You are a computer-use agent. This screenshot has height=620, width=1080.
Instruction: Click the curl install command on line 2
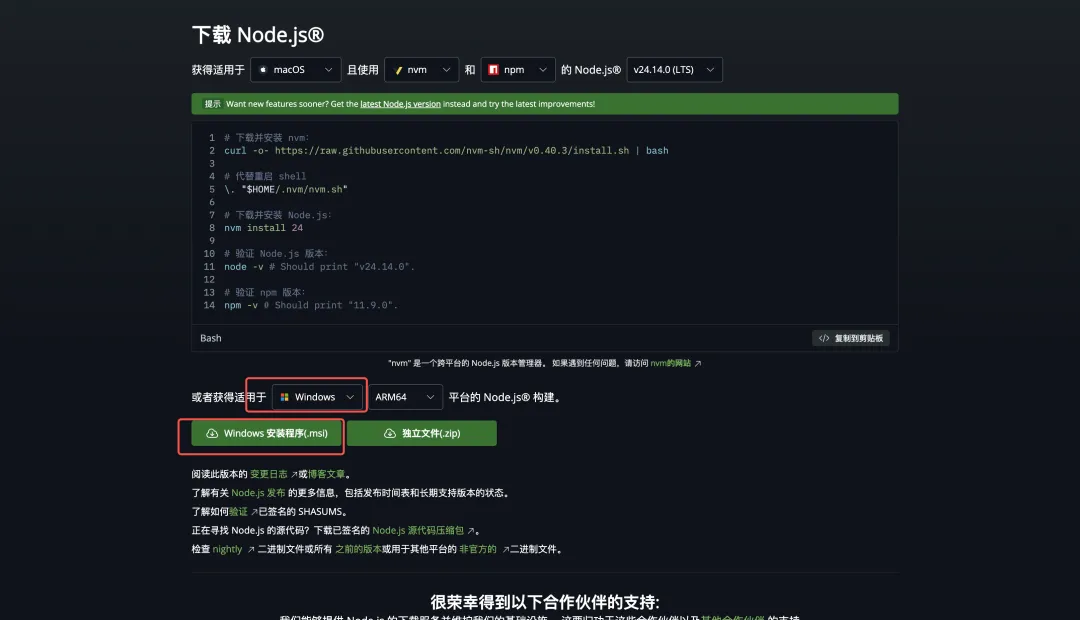[446, 150]
